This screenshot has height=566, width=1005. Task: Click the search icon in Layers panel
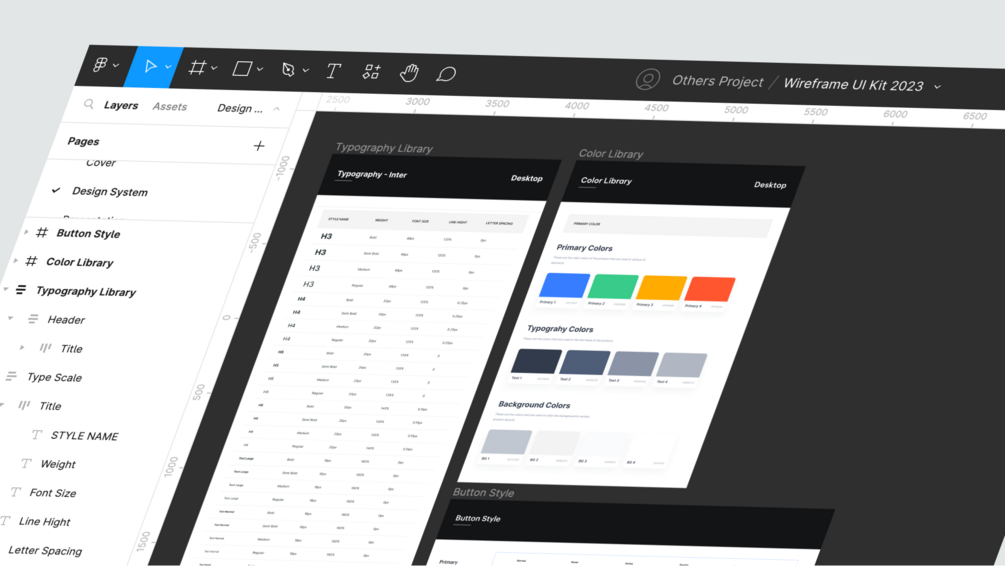pyautogui.click(x=89, y=104)
